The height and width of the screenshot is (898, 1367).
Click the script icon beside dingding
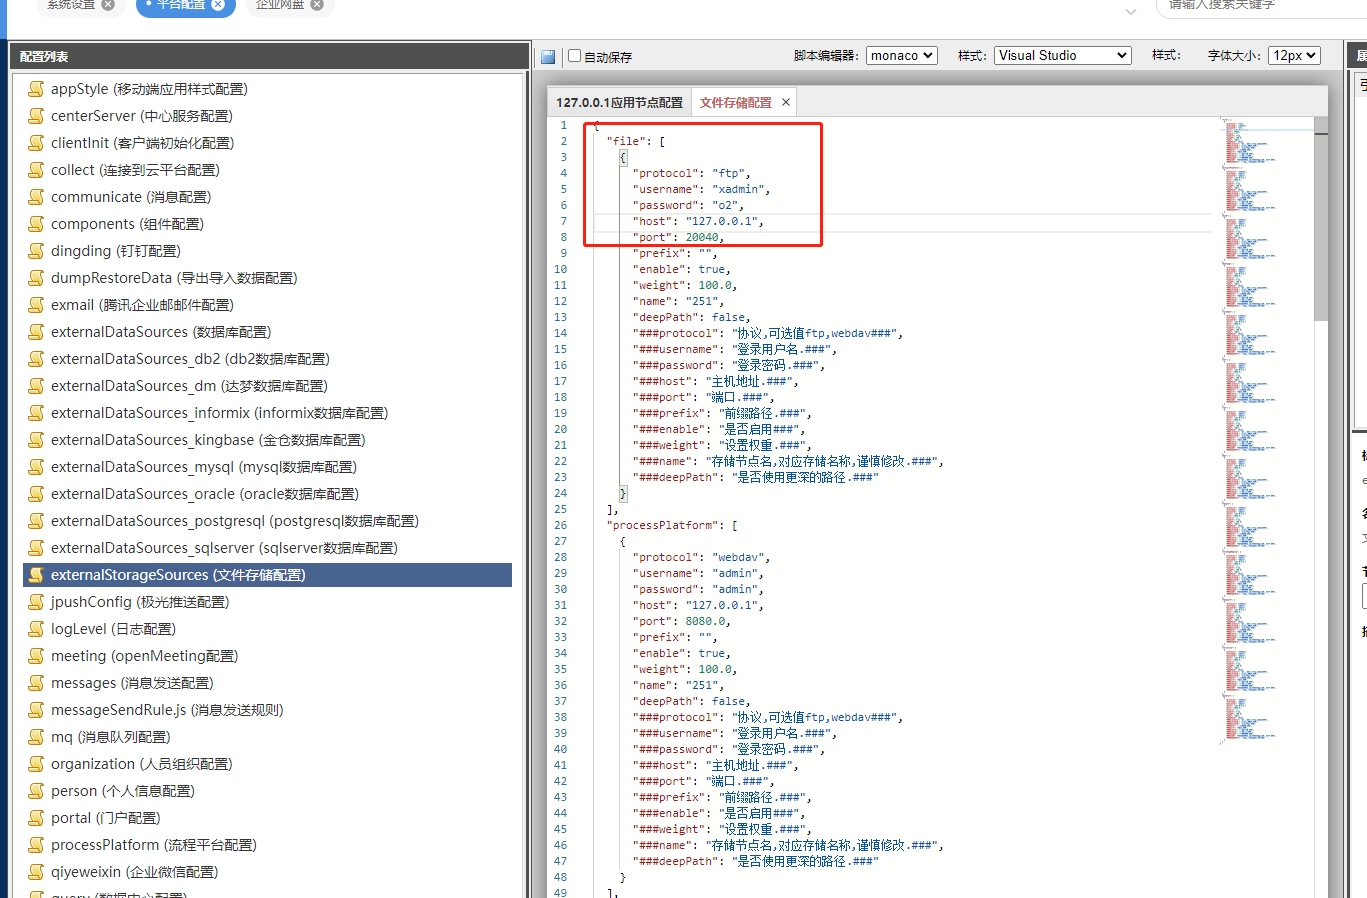(x=36, y=251)
